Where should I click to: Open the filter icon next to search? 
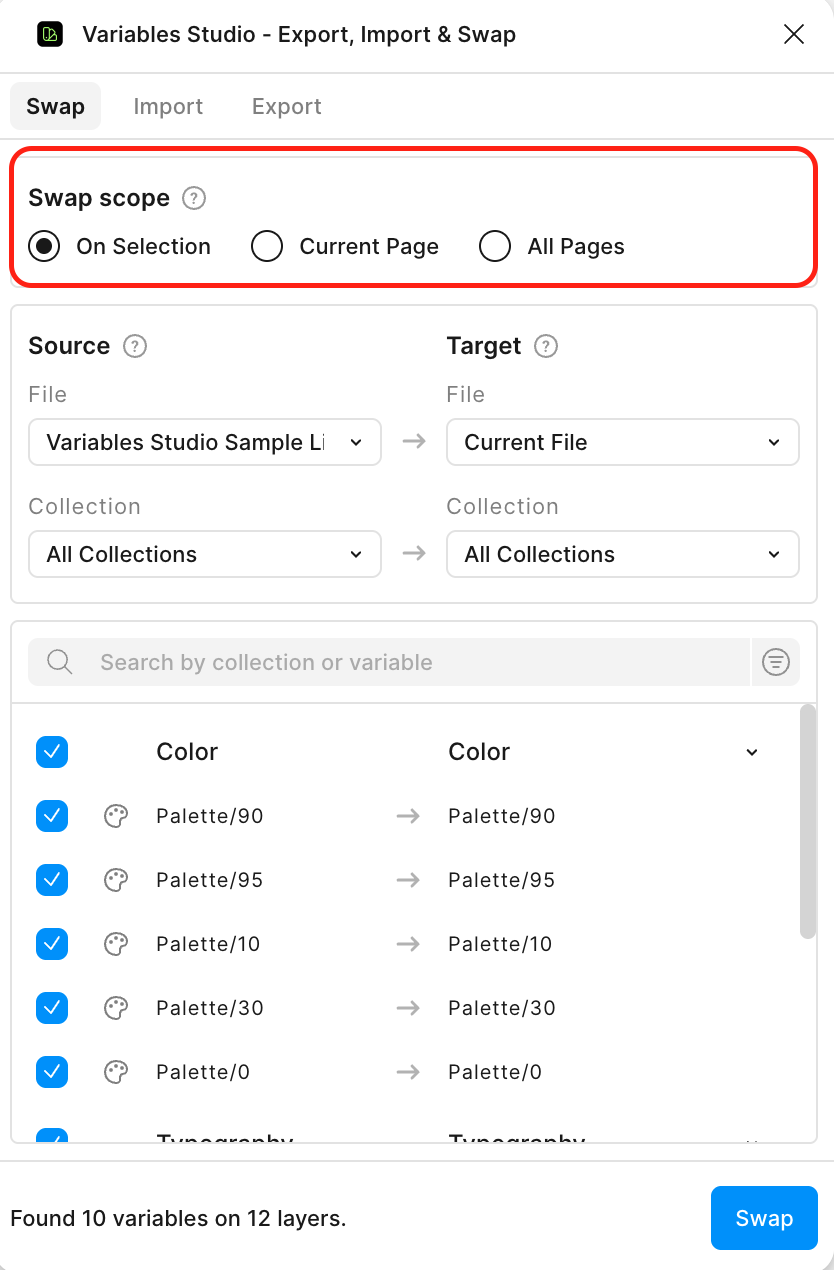point(776,662)
